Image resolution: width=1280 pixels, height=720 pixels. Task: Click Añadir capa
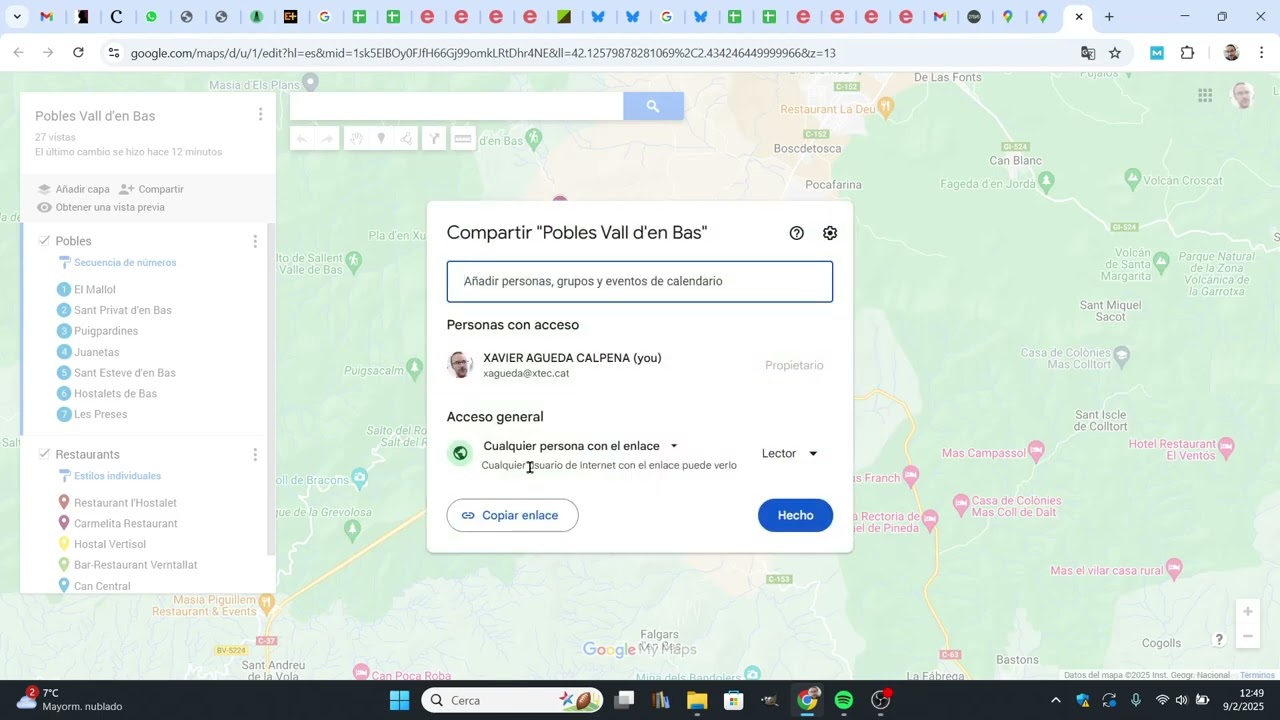[74, 189]
